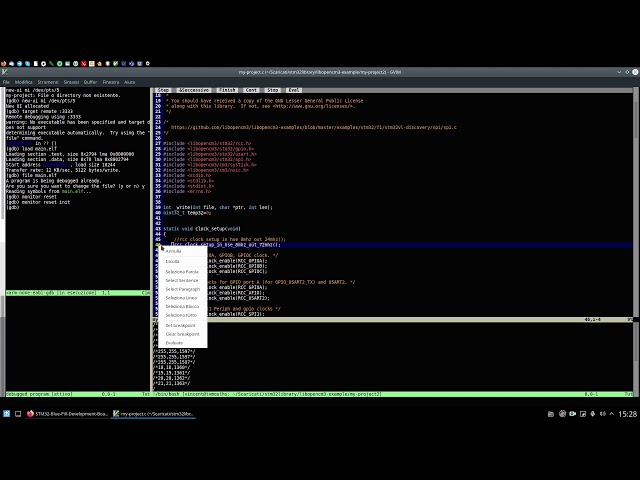Choose Select Sentence in context menu

pos(182,280)
